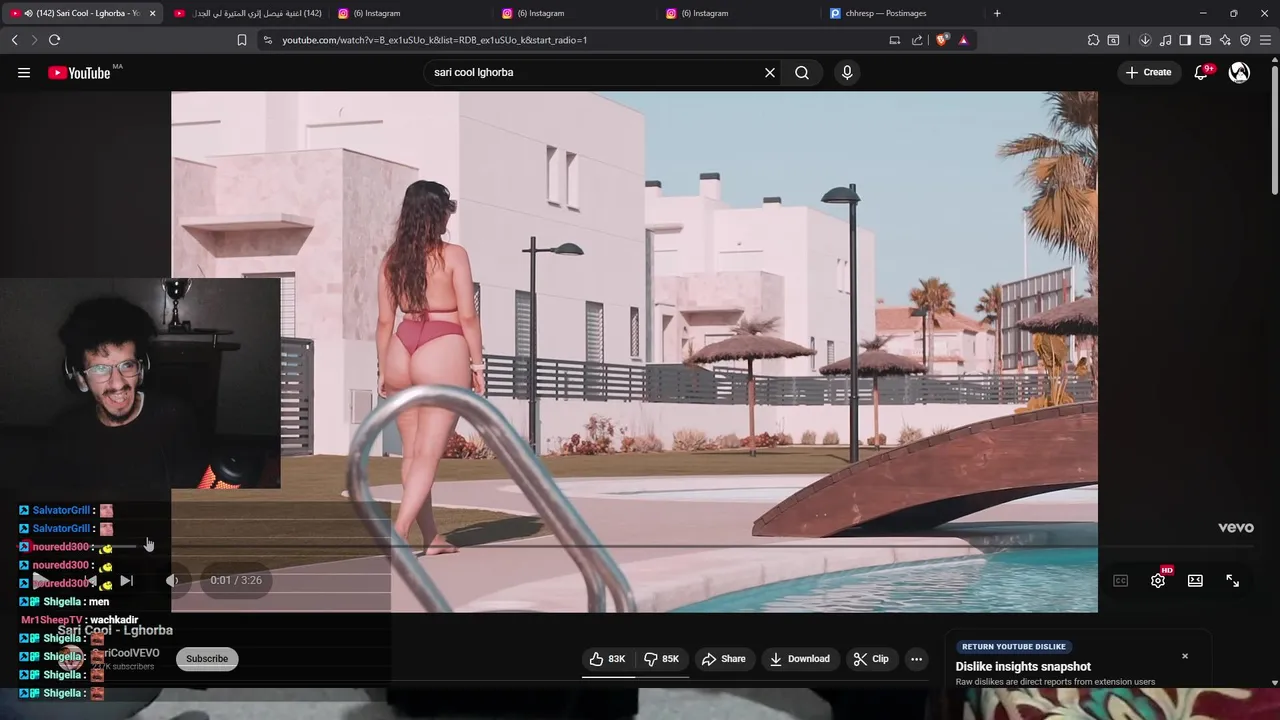Open the Create menu
This screenshot has height=720, width=1280.
[x=1148, y=72]
